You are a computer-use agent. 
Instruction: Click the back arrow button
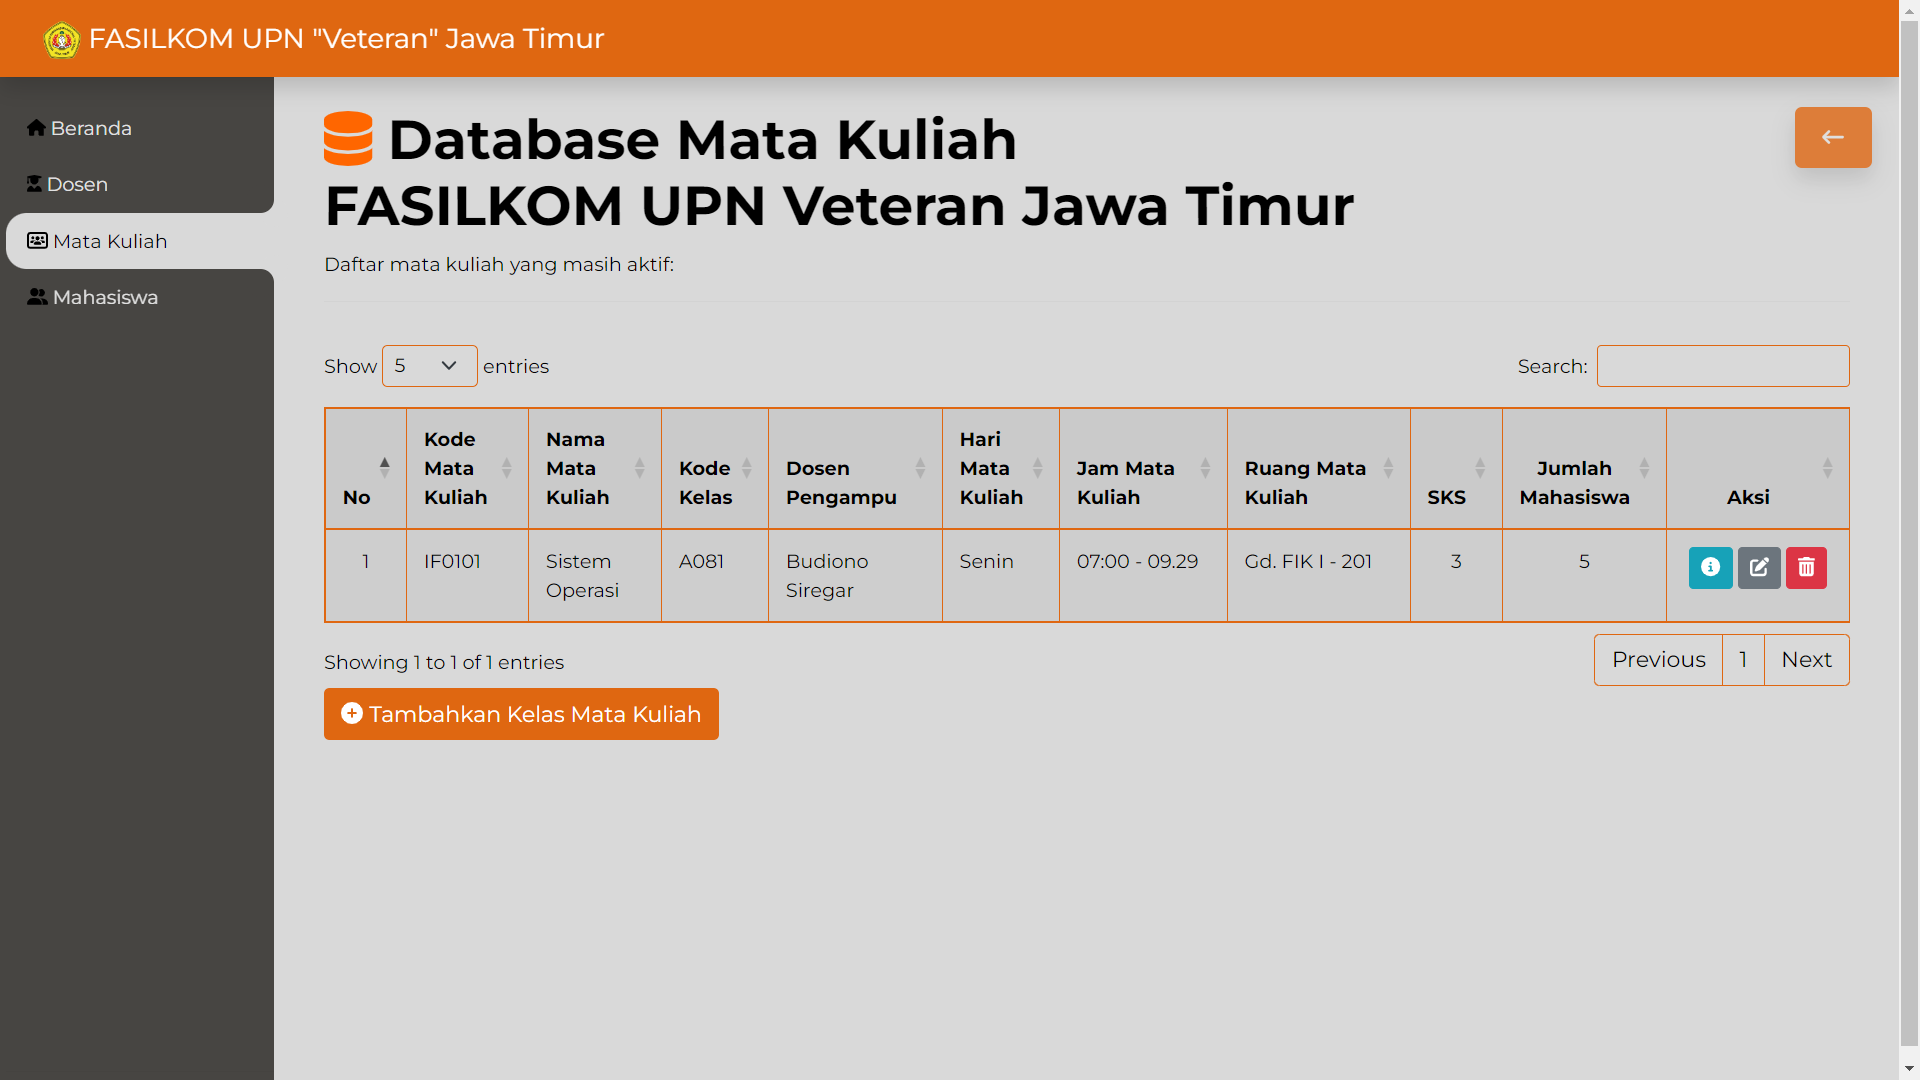(x=1833, y=137)
